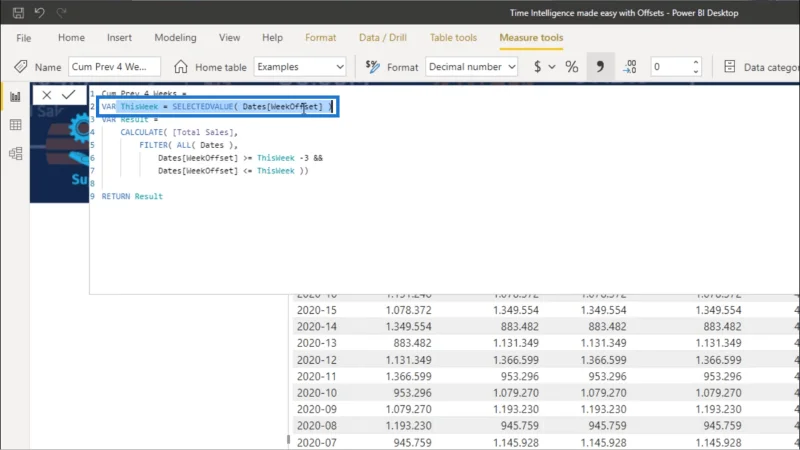This screenshot has height=450, width=800.
Task: Undo the last action
Action: (x=39, y=13)
